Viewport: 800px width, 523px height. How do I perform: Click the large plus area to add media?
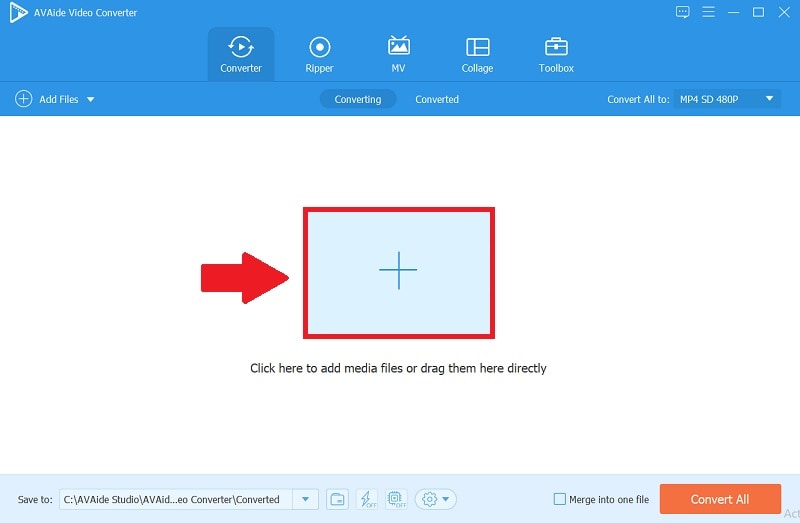[398, 272]
